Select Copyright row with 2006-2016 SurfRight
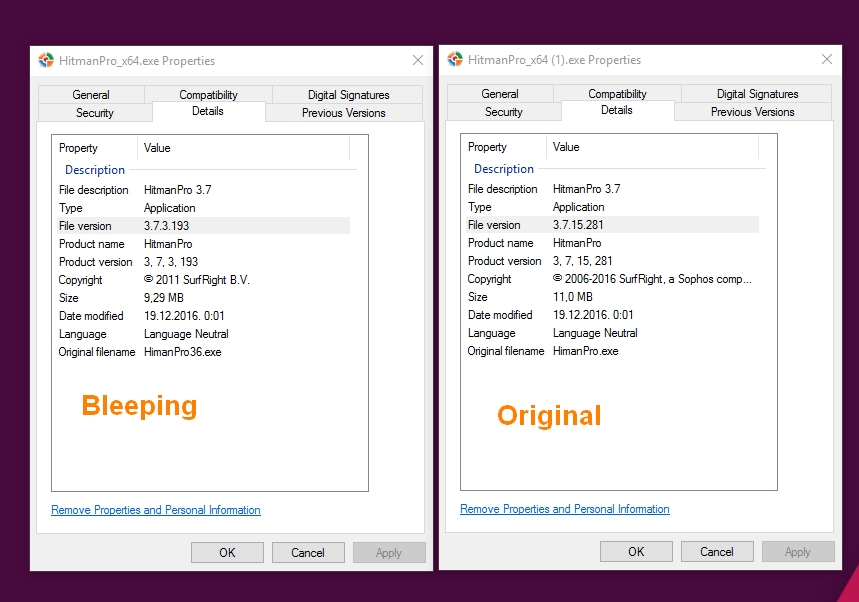This screenshot has width=859, height=602. click(x=612, y=279)
